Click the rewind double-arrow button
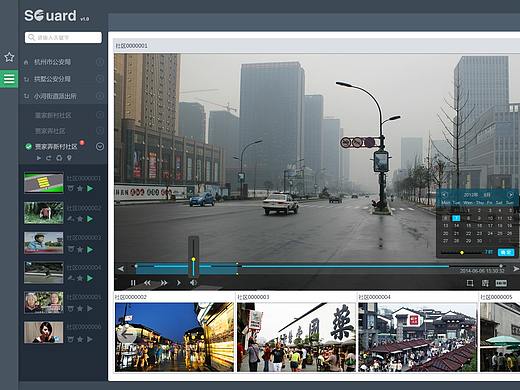The width and height of the screenshot is (520, 390). click(x=147, y=283)
